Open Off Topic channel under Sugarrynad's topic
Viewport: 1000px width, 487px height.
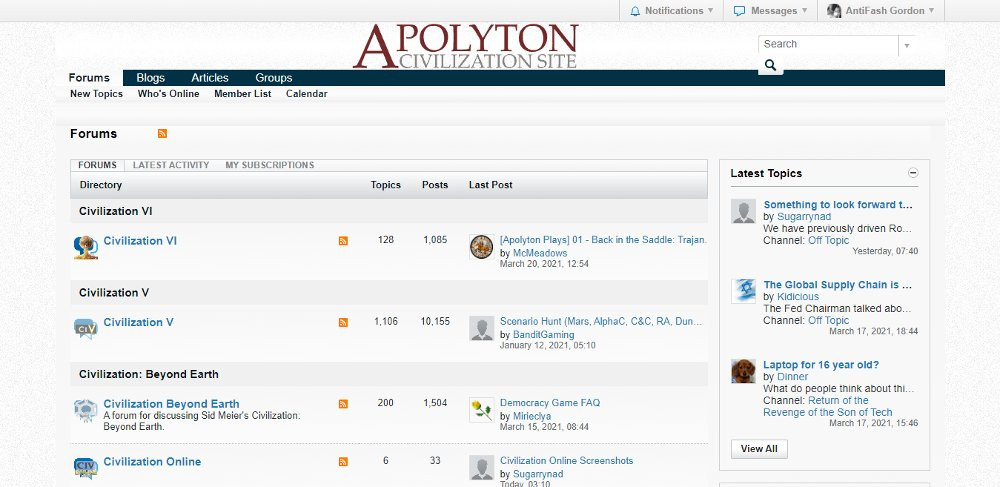(828, 240)
